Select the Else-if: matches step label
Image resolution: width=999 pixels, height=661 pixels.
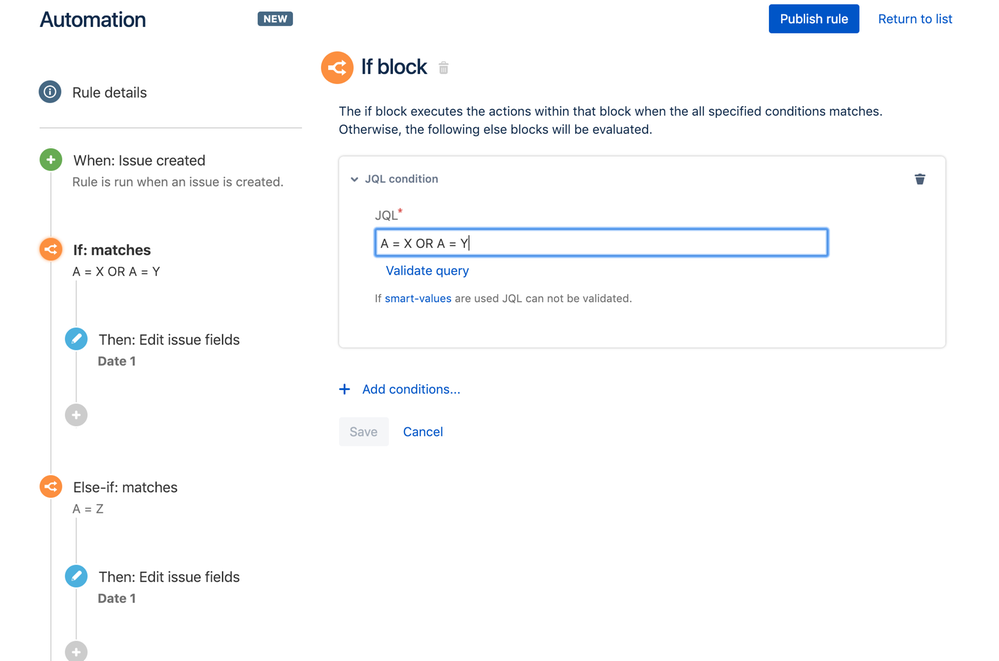pos(126,487)
